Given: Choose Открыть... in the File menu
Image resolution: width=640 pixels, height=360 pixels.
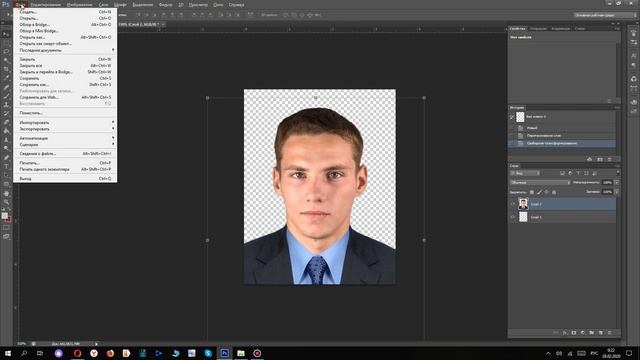Looking at the screenshot, I should click(65, 18).
